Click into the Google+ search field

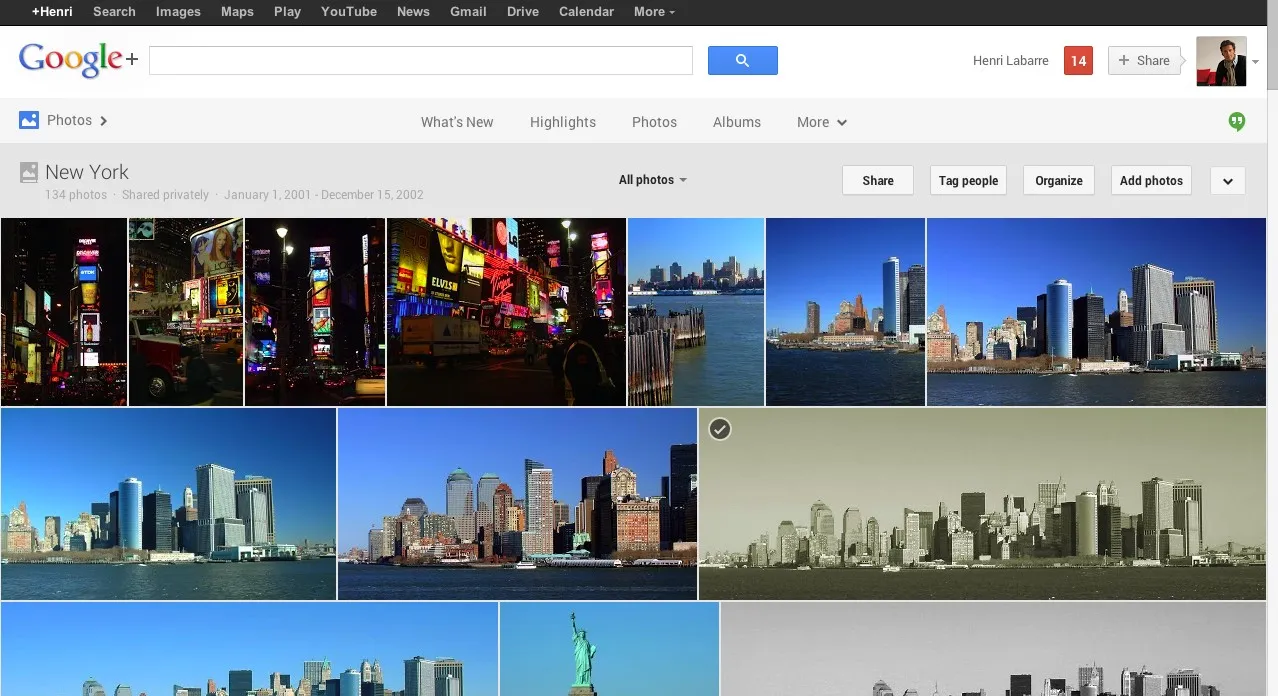(421, 60)
